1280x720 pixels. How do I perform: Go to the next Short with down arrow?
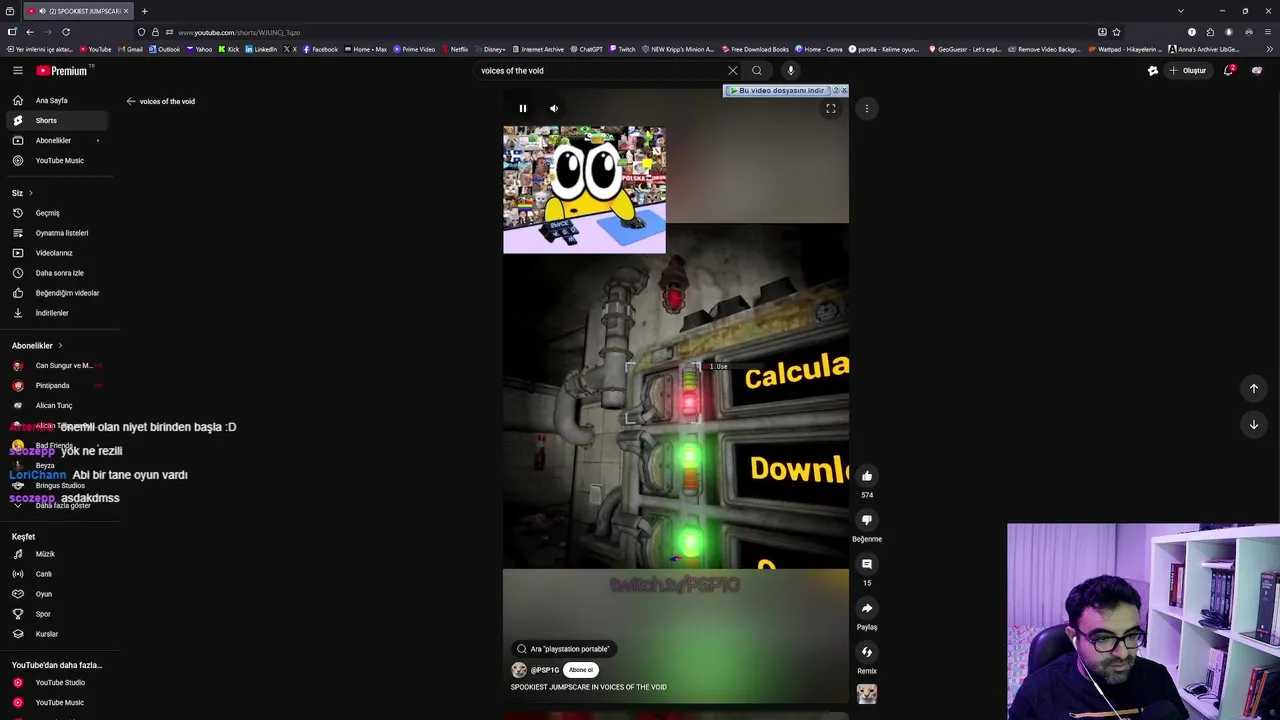[x=1254, y=424]
